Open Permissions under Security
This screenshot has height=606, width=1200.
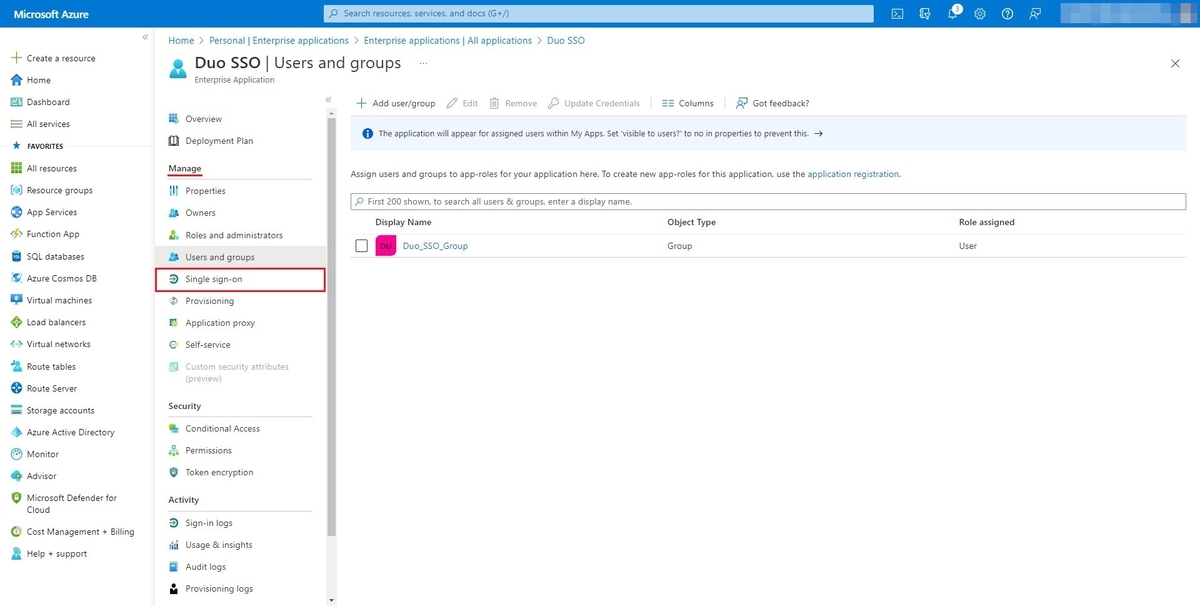208,451
